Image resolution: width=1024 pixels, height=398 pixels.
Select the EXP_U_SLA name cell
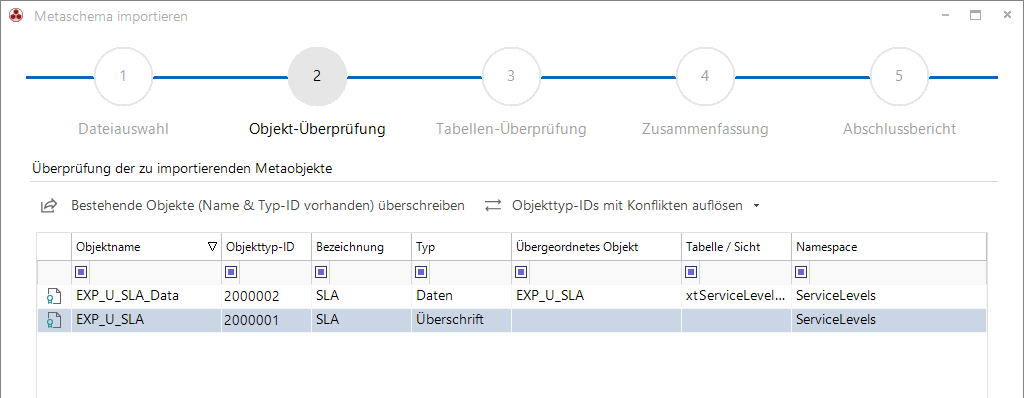(x=146, y=320)
